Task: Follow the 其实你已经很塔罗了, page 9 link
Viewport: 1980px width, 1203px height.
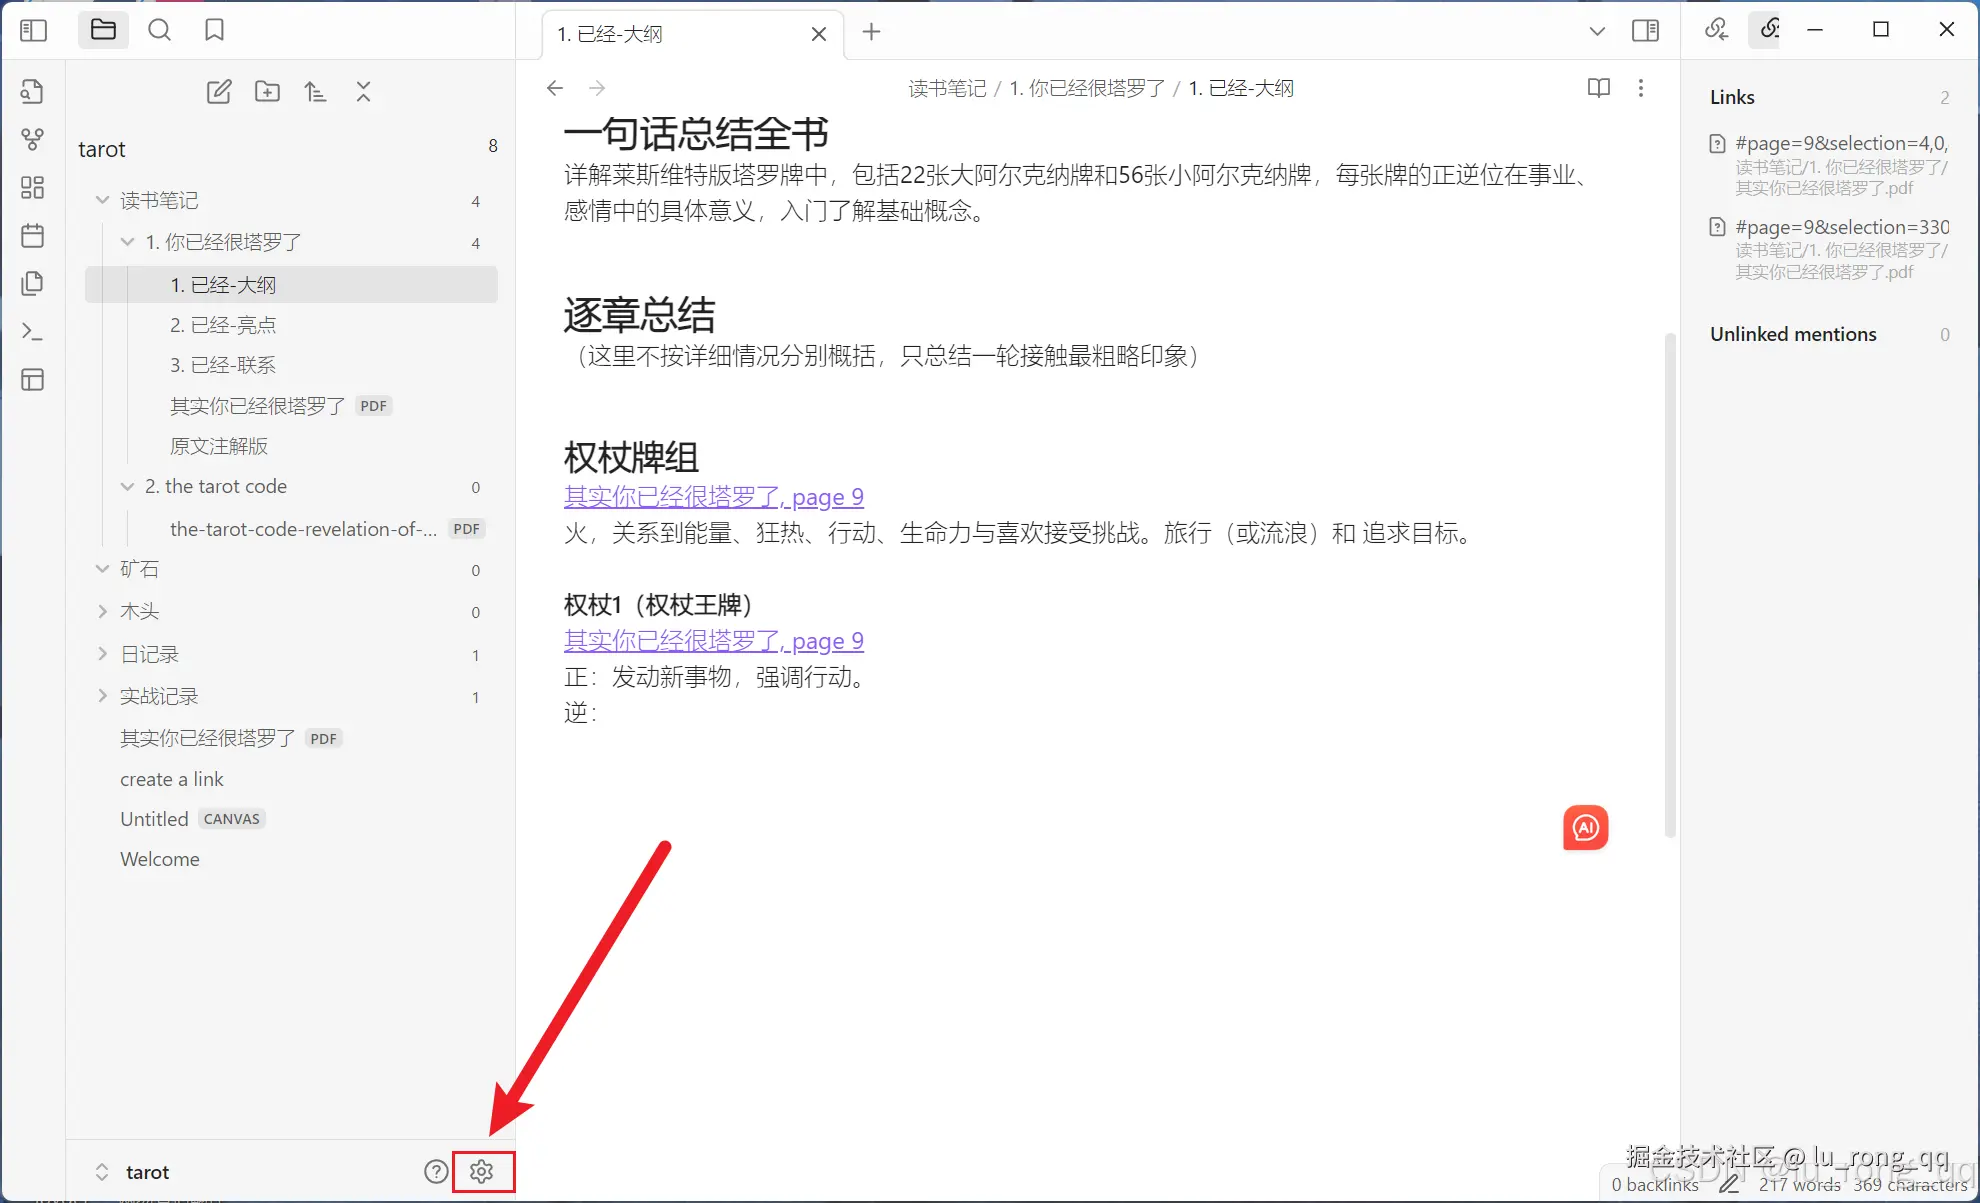Action: click(713, 496)
